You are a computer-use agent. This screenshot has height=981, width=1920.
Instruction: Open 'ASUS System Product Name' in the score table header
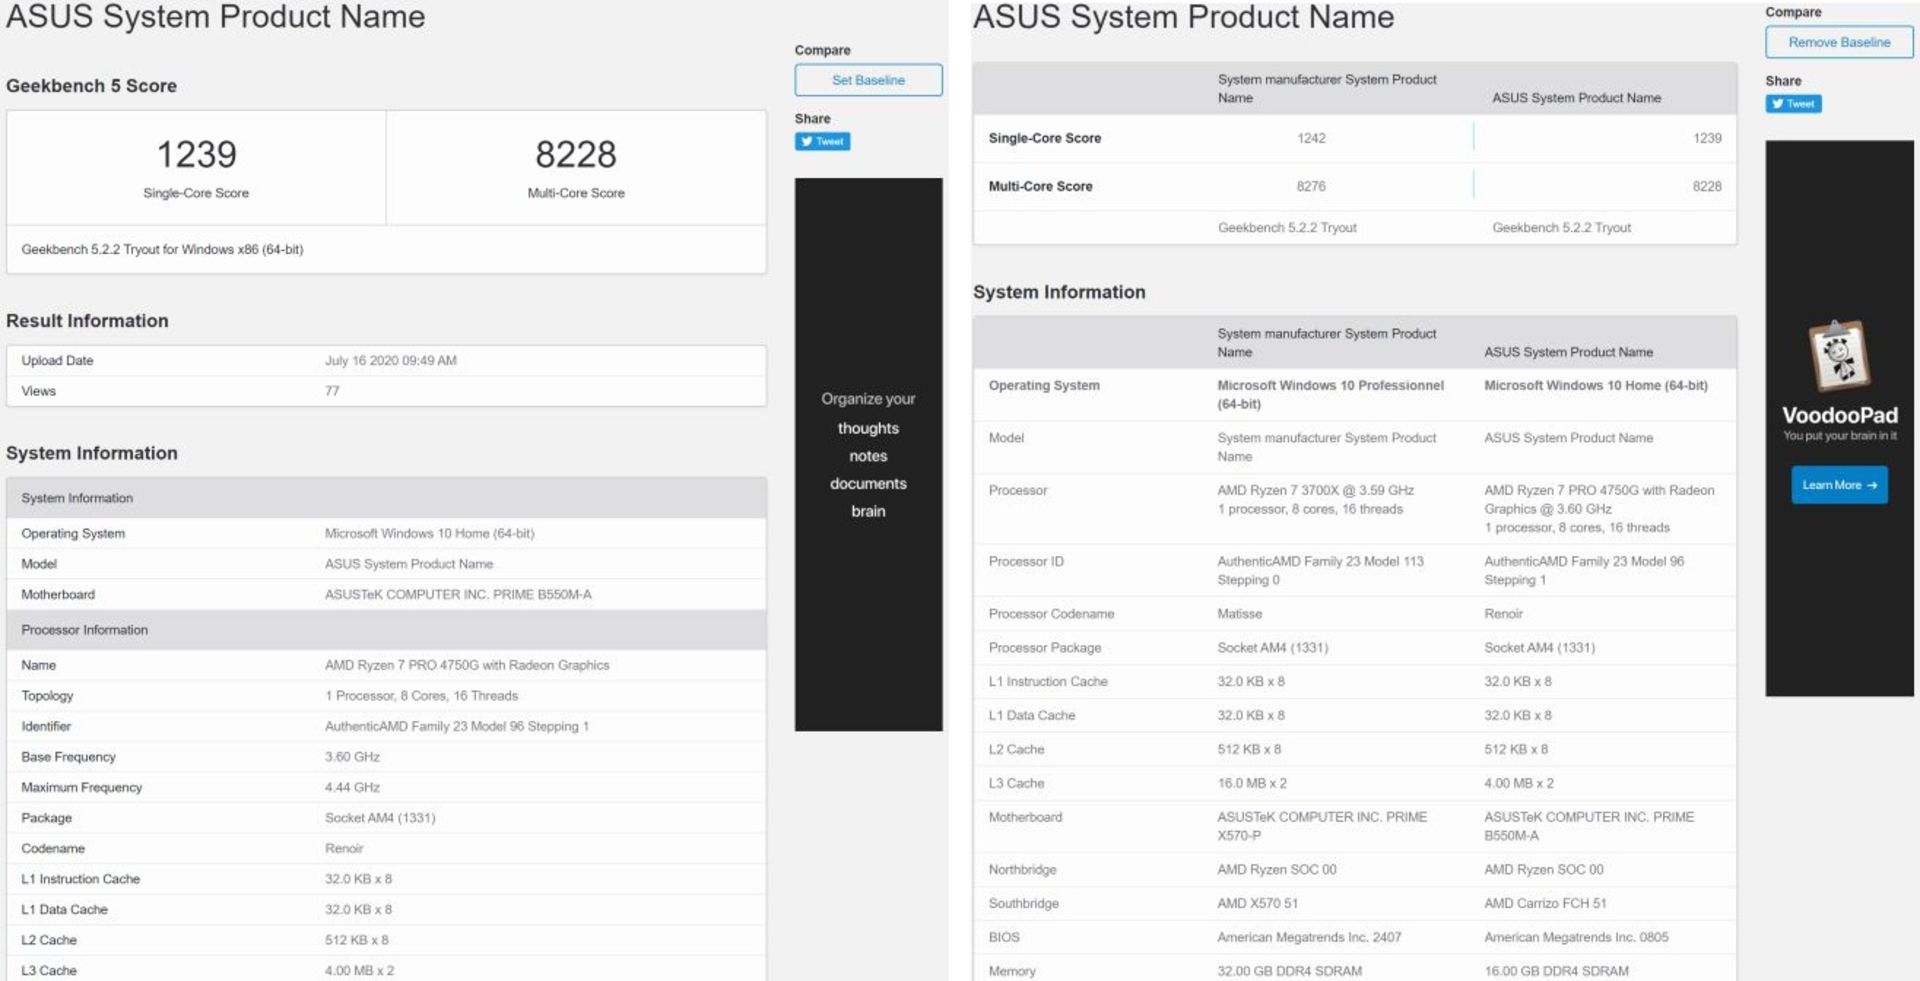[x=1576, y=98]
